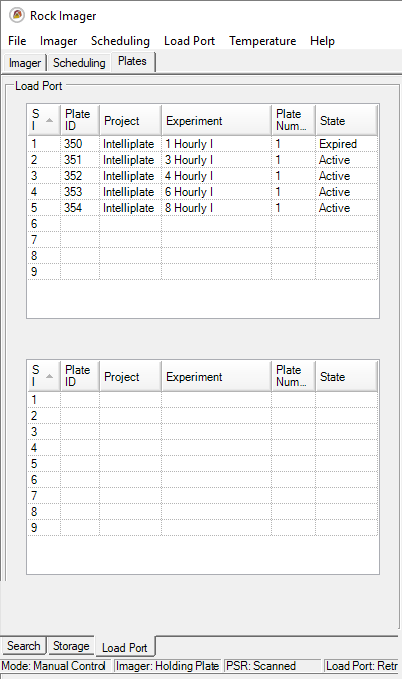Sort the upper table by its Experiment column
The height and width of the screenshot is (679, 402).
(216, 120)
